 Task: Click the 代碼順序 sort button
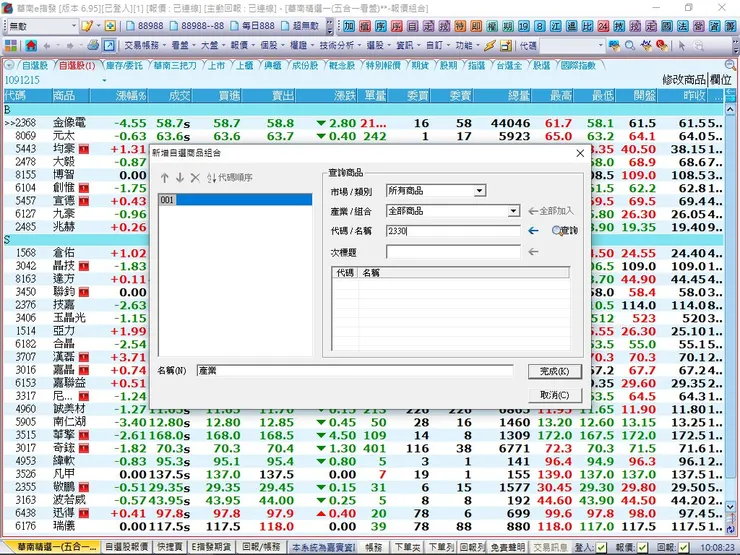230,178
